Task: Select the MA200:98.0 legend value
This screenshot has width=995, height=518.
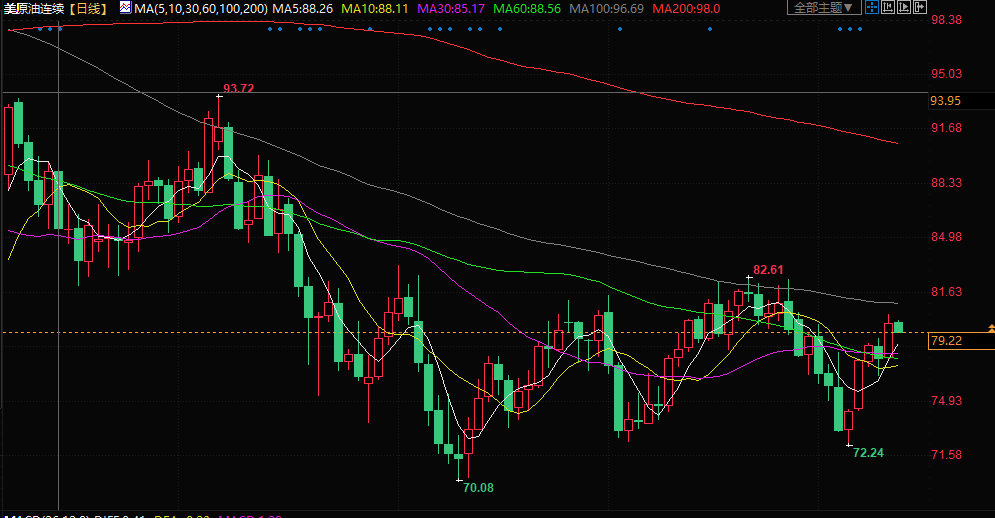Action: tap(686, 8)
